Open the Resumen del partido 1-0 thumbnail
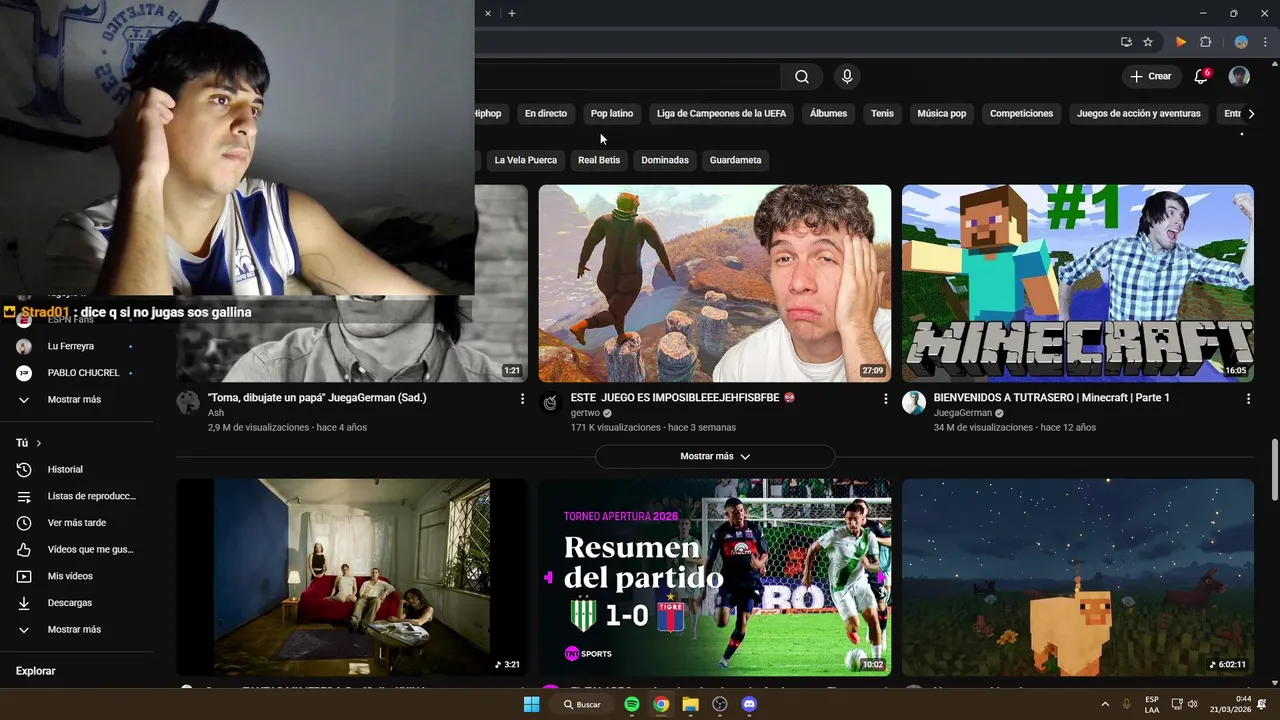Viewport: 1280px width, 720px height. (x=715, y=577)
